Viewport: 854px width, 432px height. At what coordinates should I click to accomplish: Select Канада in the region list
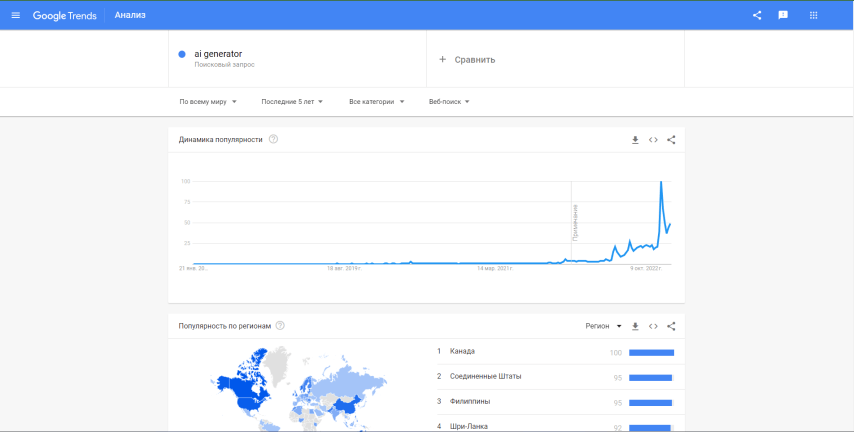click(x=463, y=351)
